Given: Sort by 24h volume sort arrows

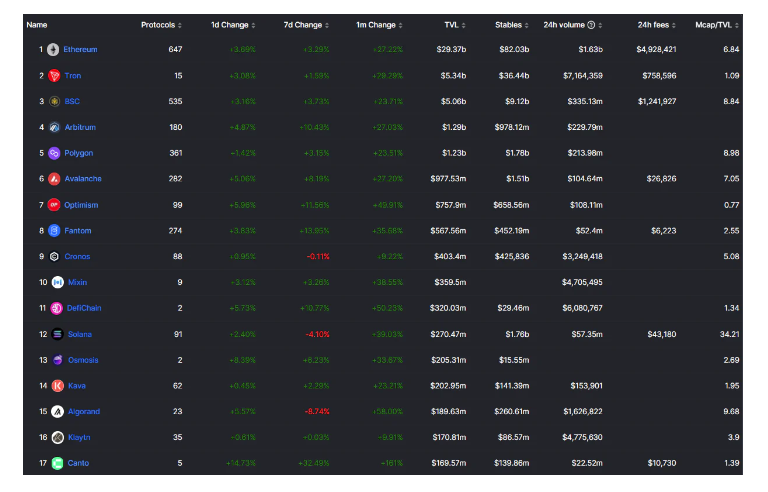Looking at the screenshot, I should [600, 25].
